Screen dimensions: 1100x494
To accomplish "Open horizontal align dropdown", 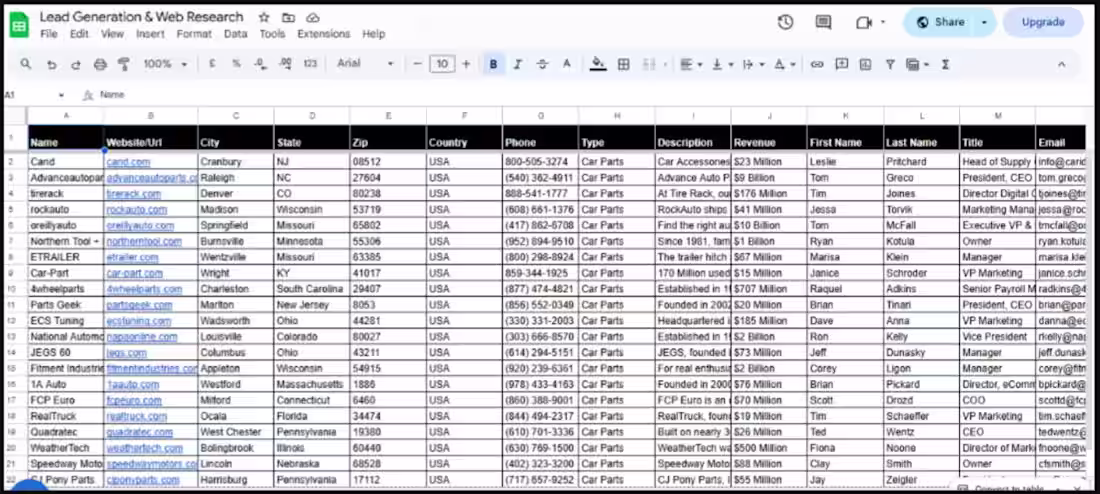I will [x=691, y=64].
